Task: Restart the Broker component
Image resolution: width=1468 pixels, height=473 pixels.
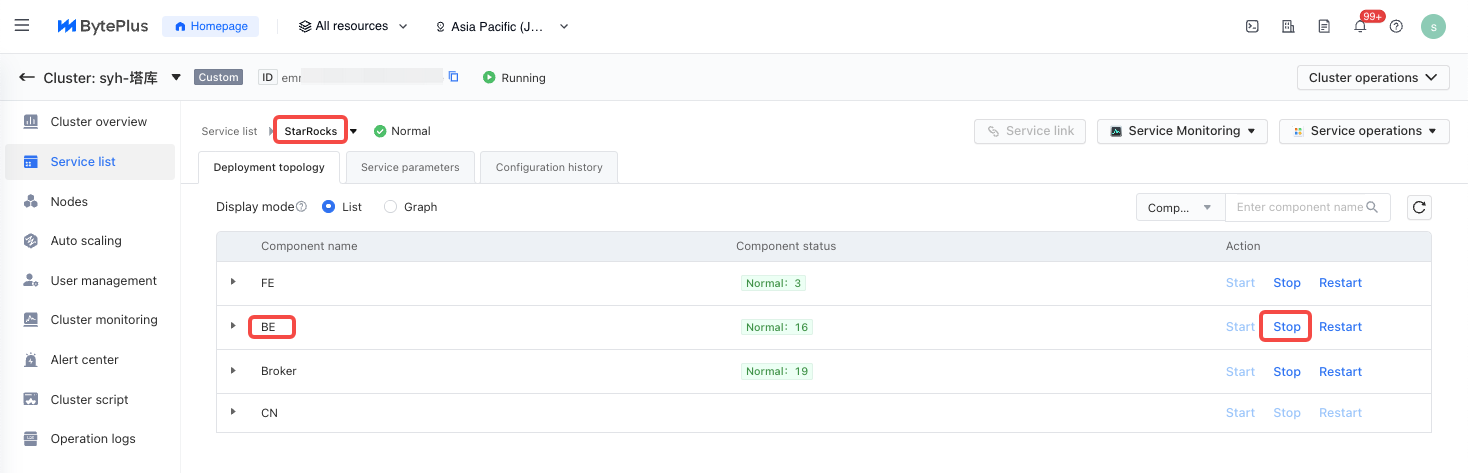Action: (x=1340, y=371)
